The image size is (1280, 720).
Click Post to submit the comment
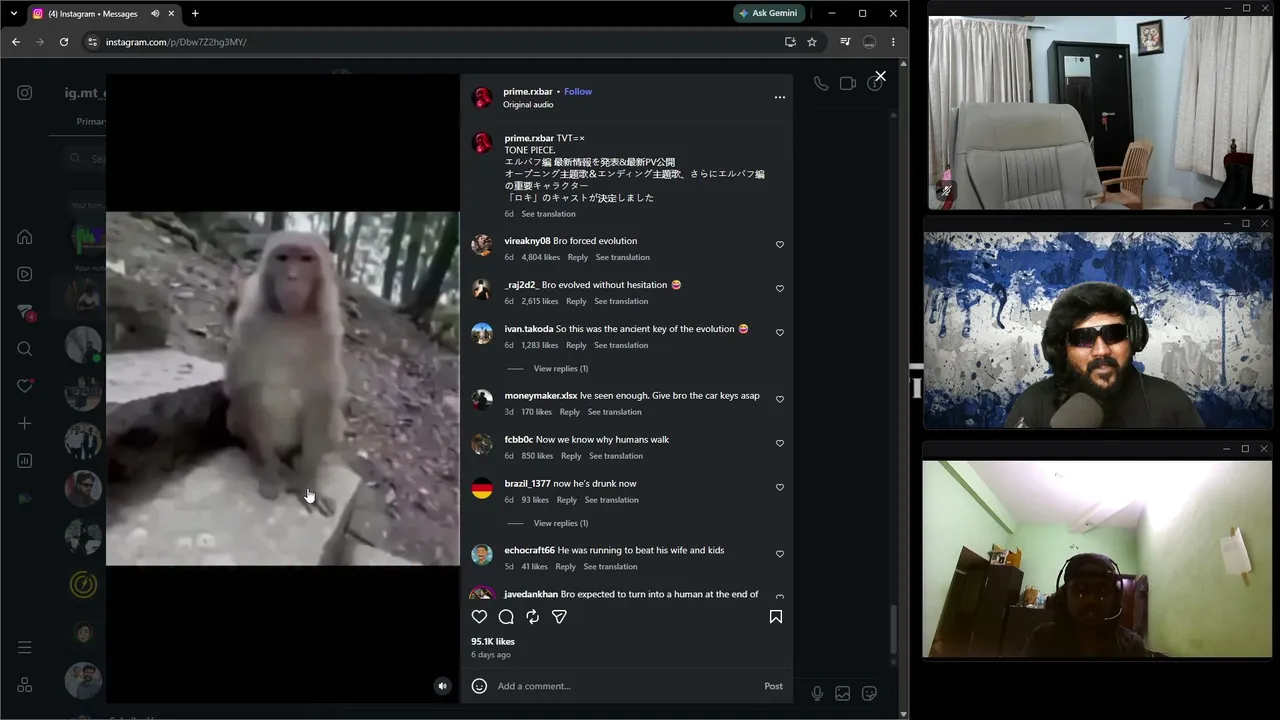click(773, 686)
